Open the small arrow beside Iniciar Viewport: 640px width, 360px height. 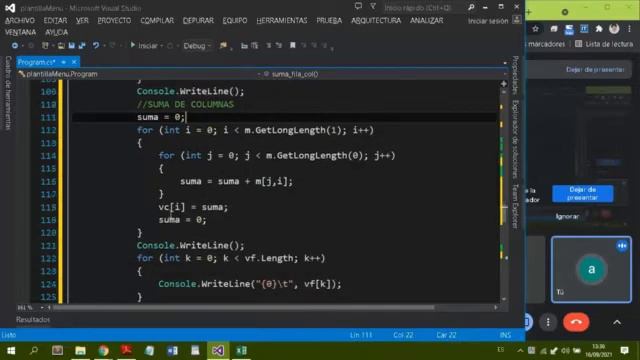coord(162,46)
